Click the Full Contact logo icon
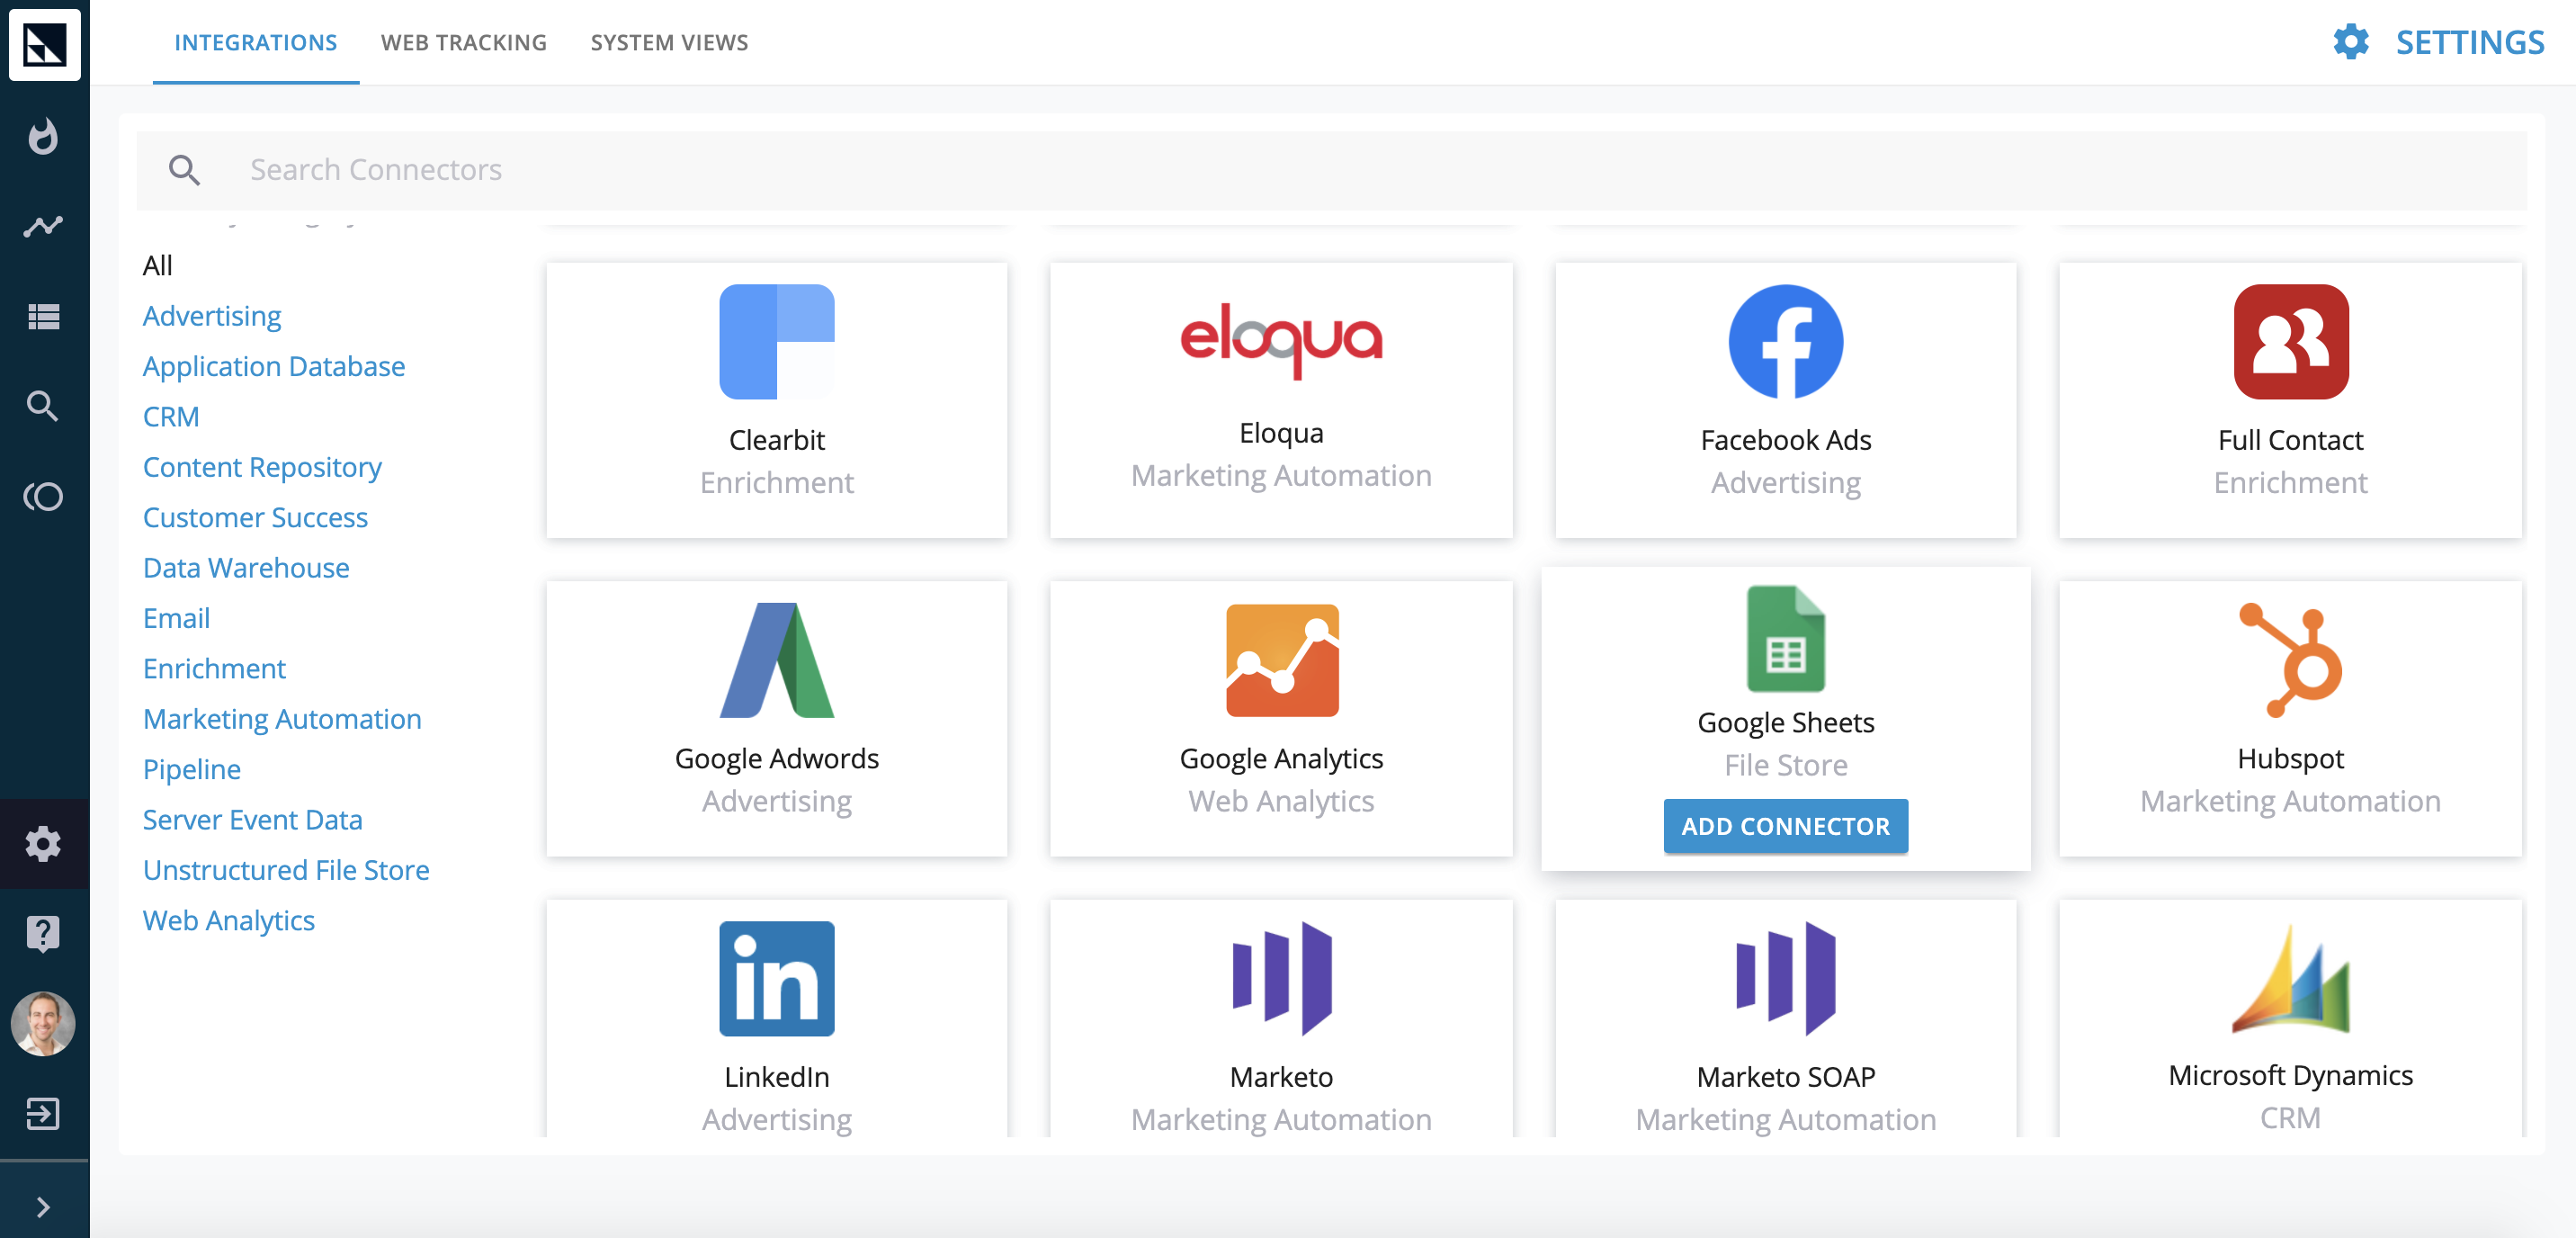The height and width of the screenshot is (1238, 2576). pos(2290,341)
